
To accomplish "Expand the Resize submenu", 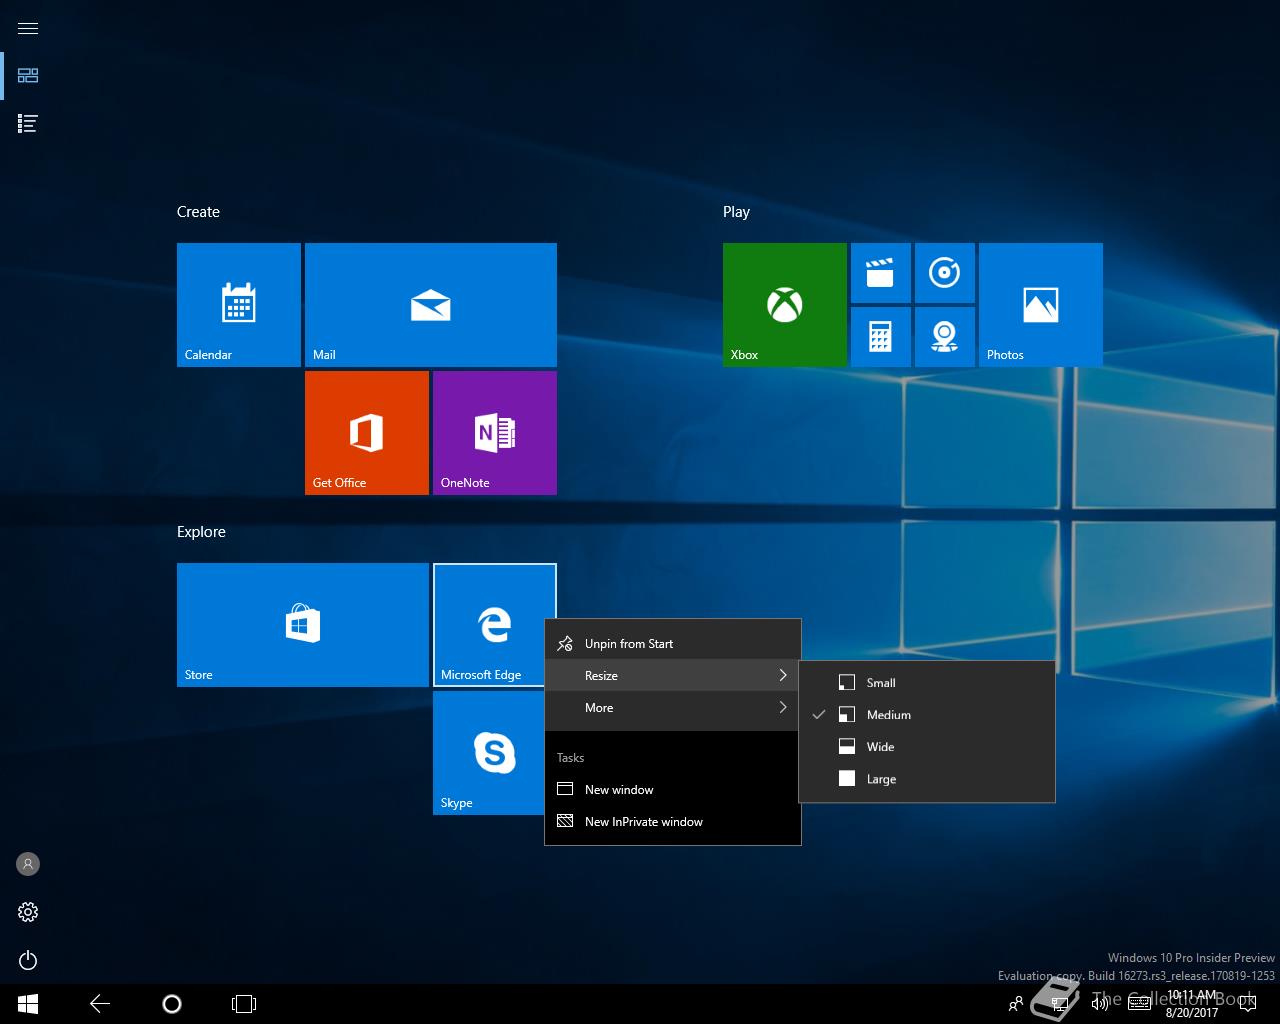I will (x=673, y=676).
